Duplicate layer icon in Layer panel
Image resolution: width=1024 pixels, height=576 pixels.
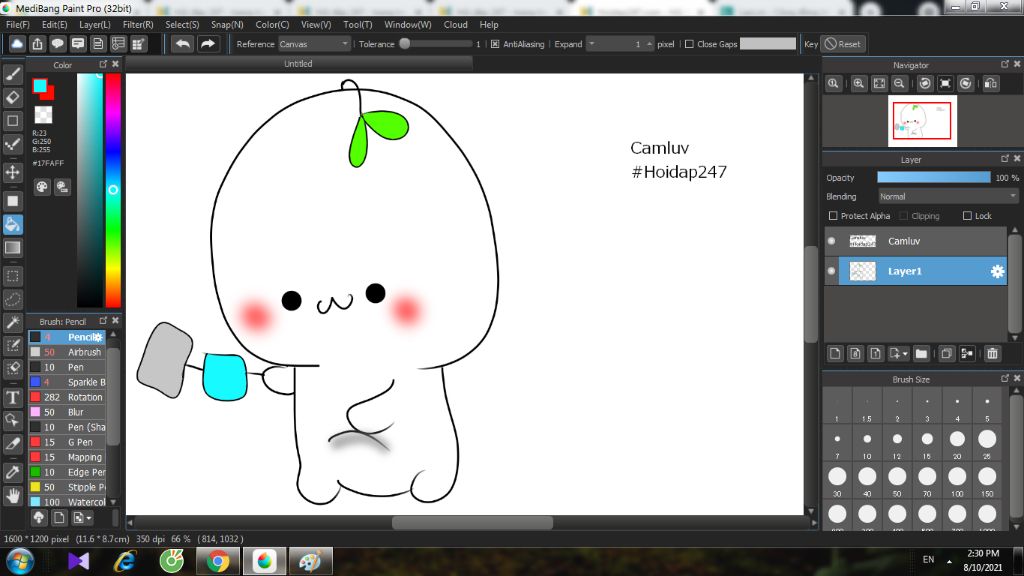point(946,353)
